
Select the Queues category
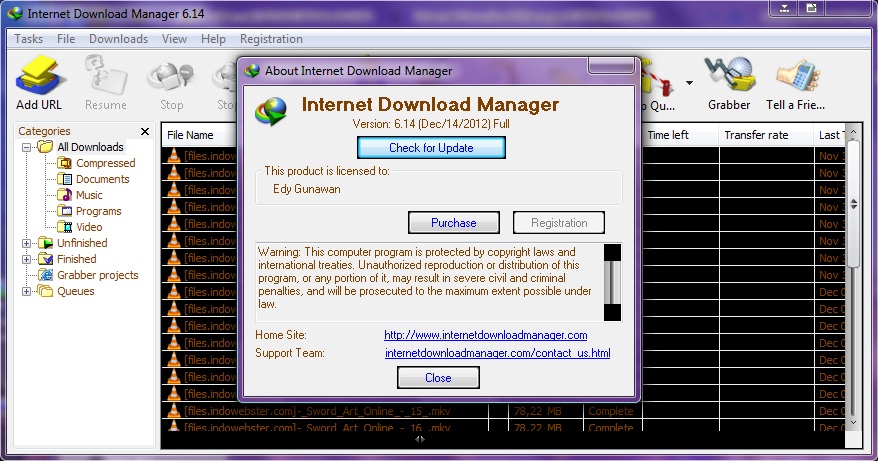tap(76, 291)
